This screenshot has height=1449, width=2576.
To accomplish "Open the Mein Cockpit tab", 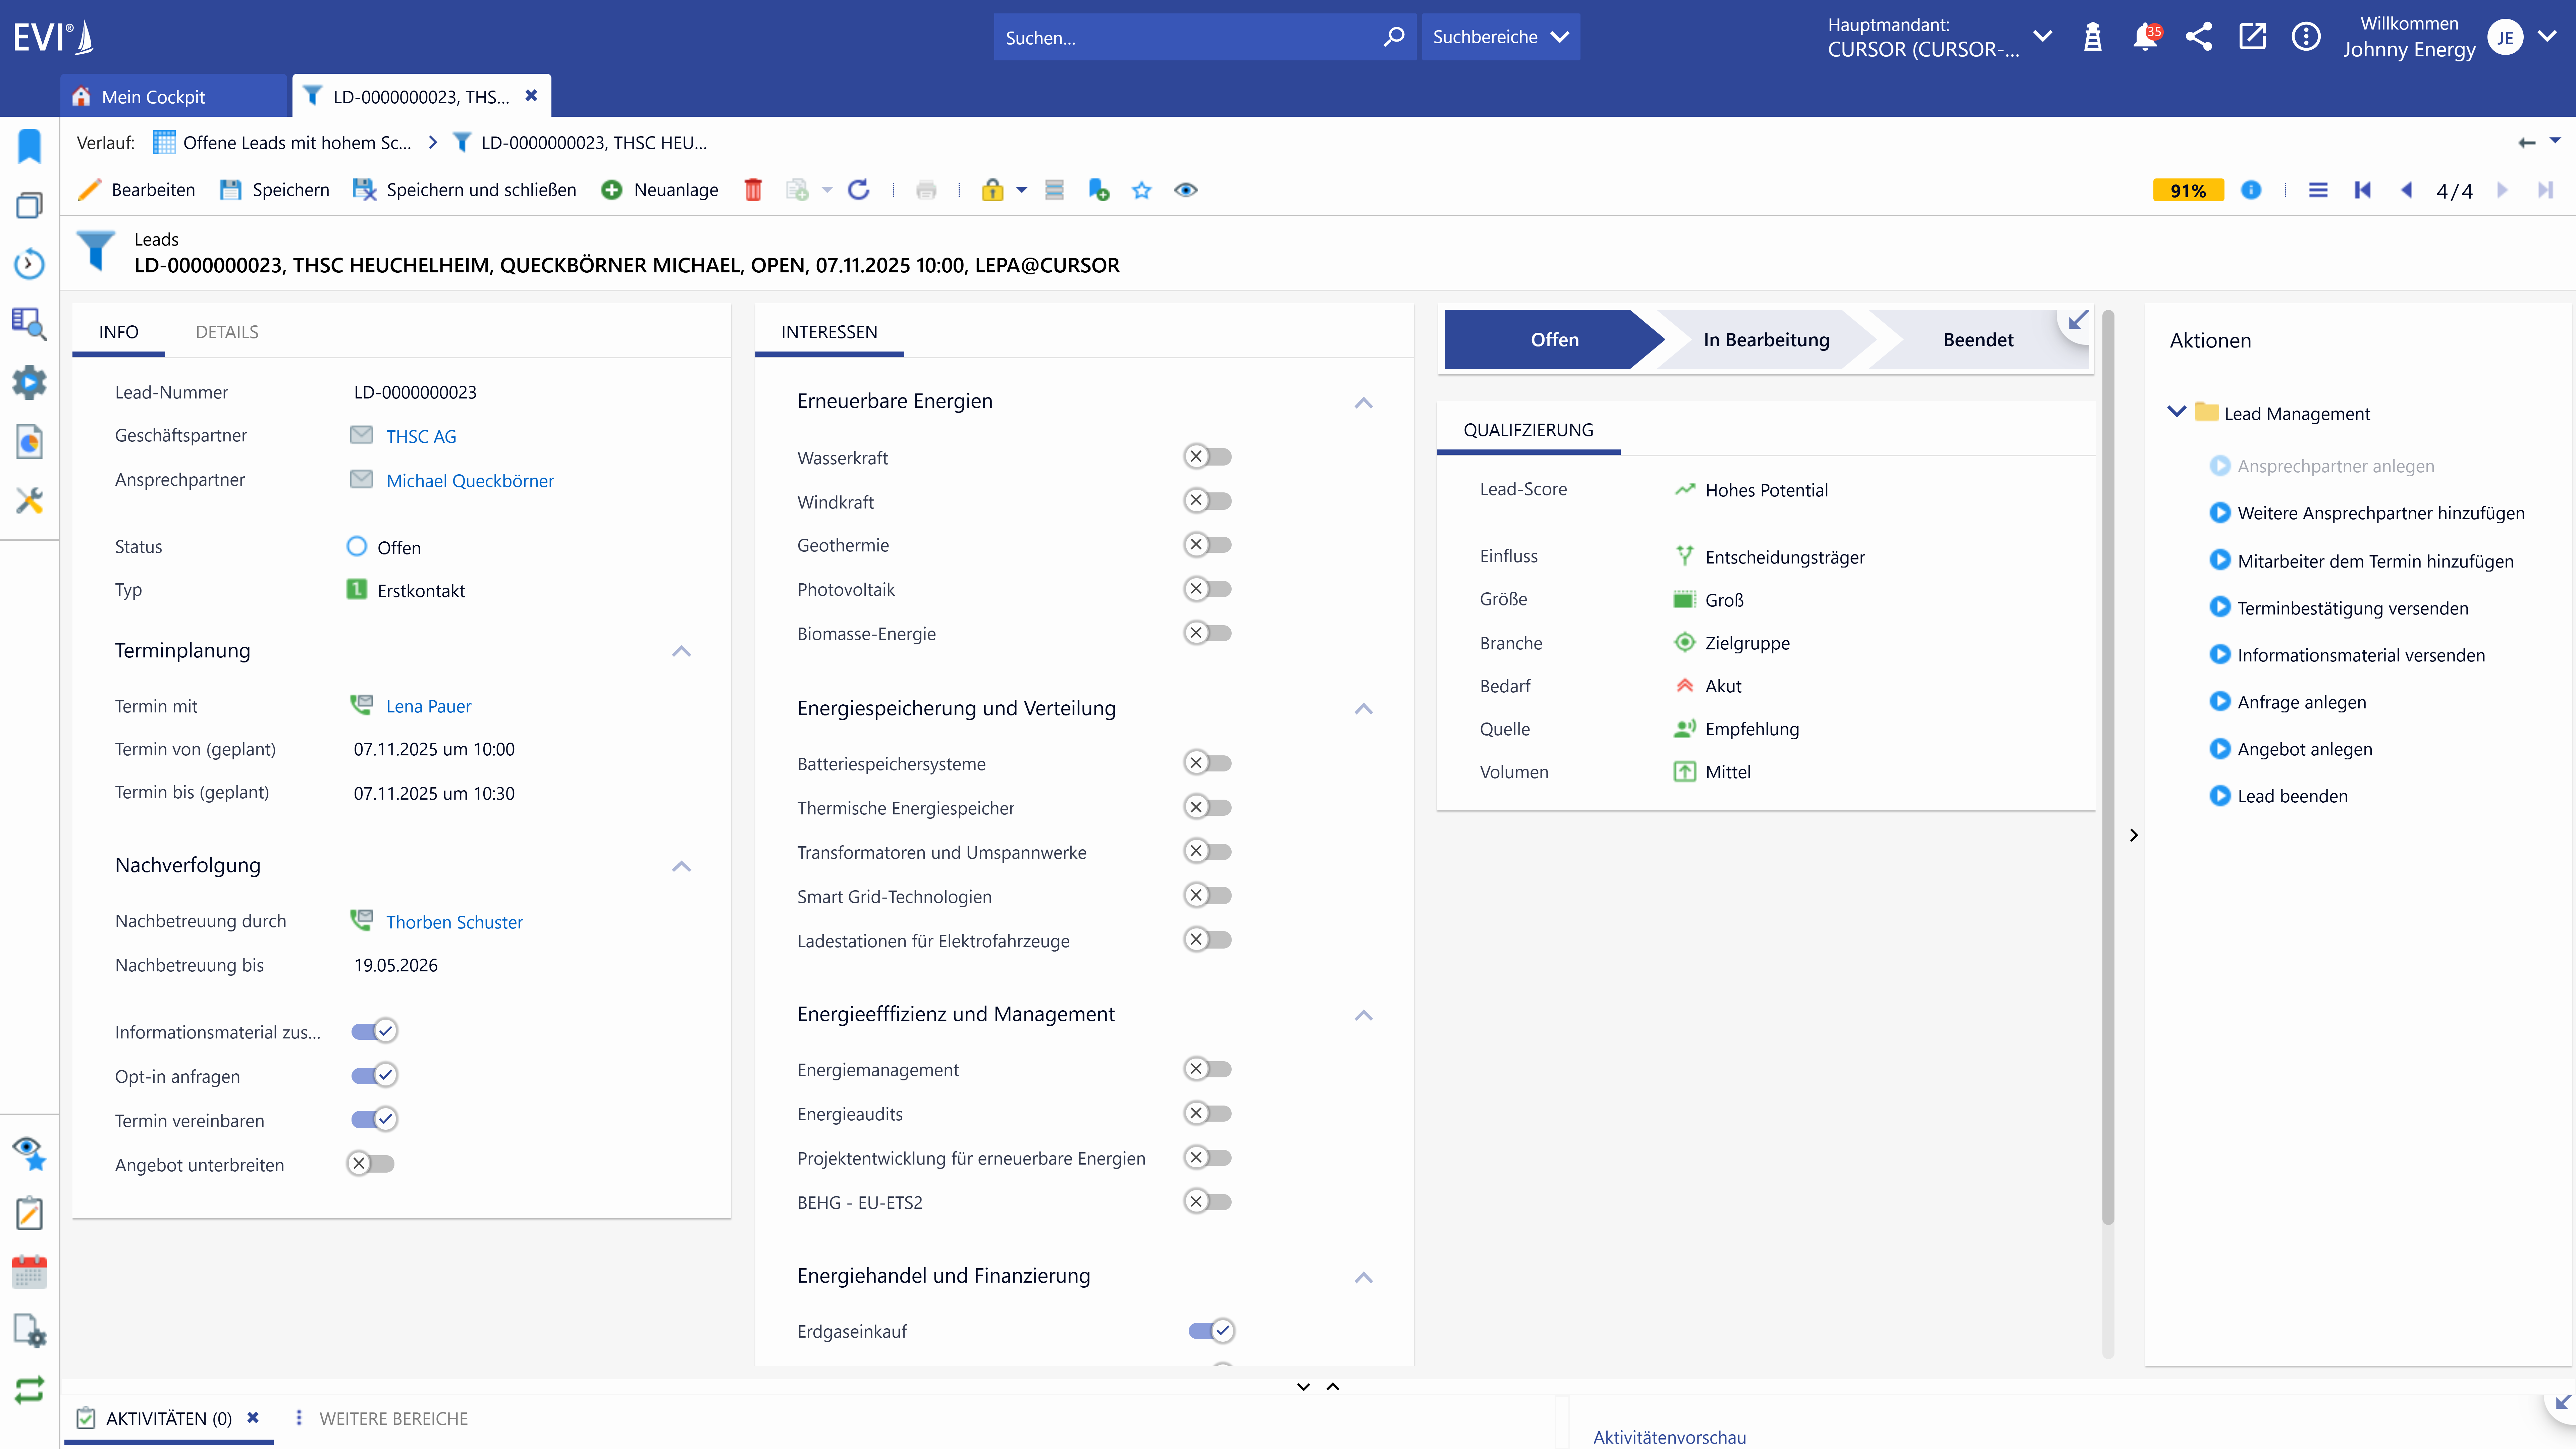I will [153, 97].
